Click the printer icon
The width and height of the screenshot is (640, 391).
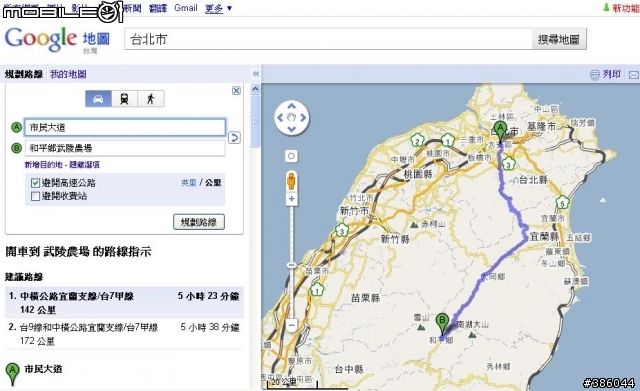(x=595, y=75)
